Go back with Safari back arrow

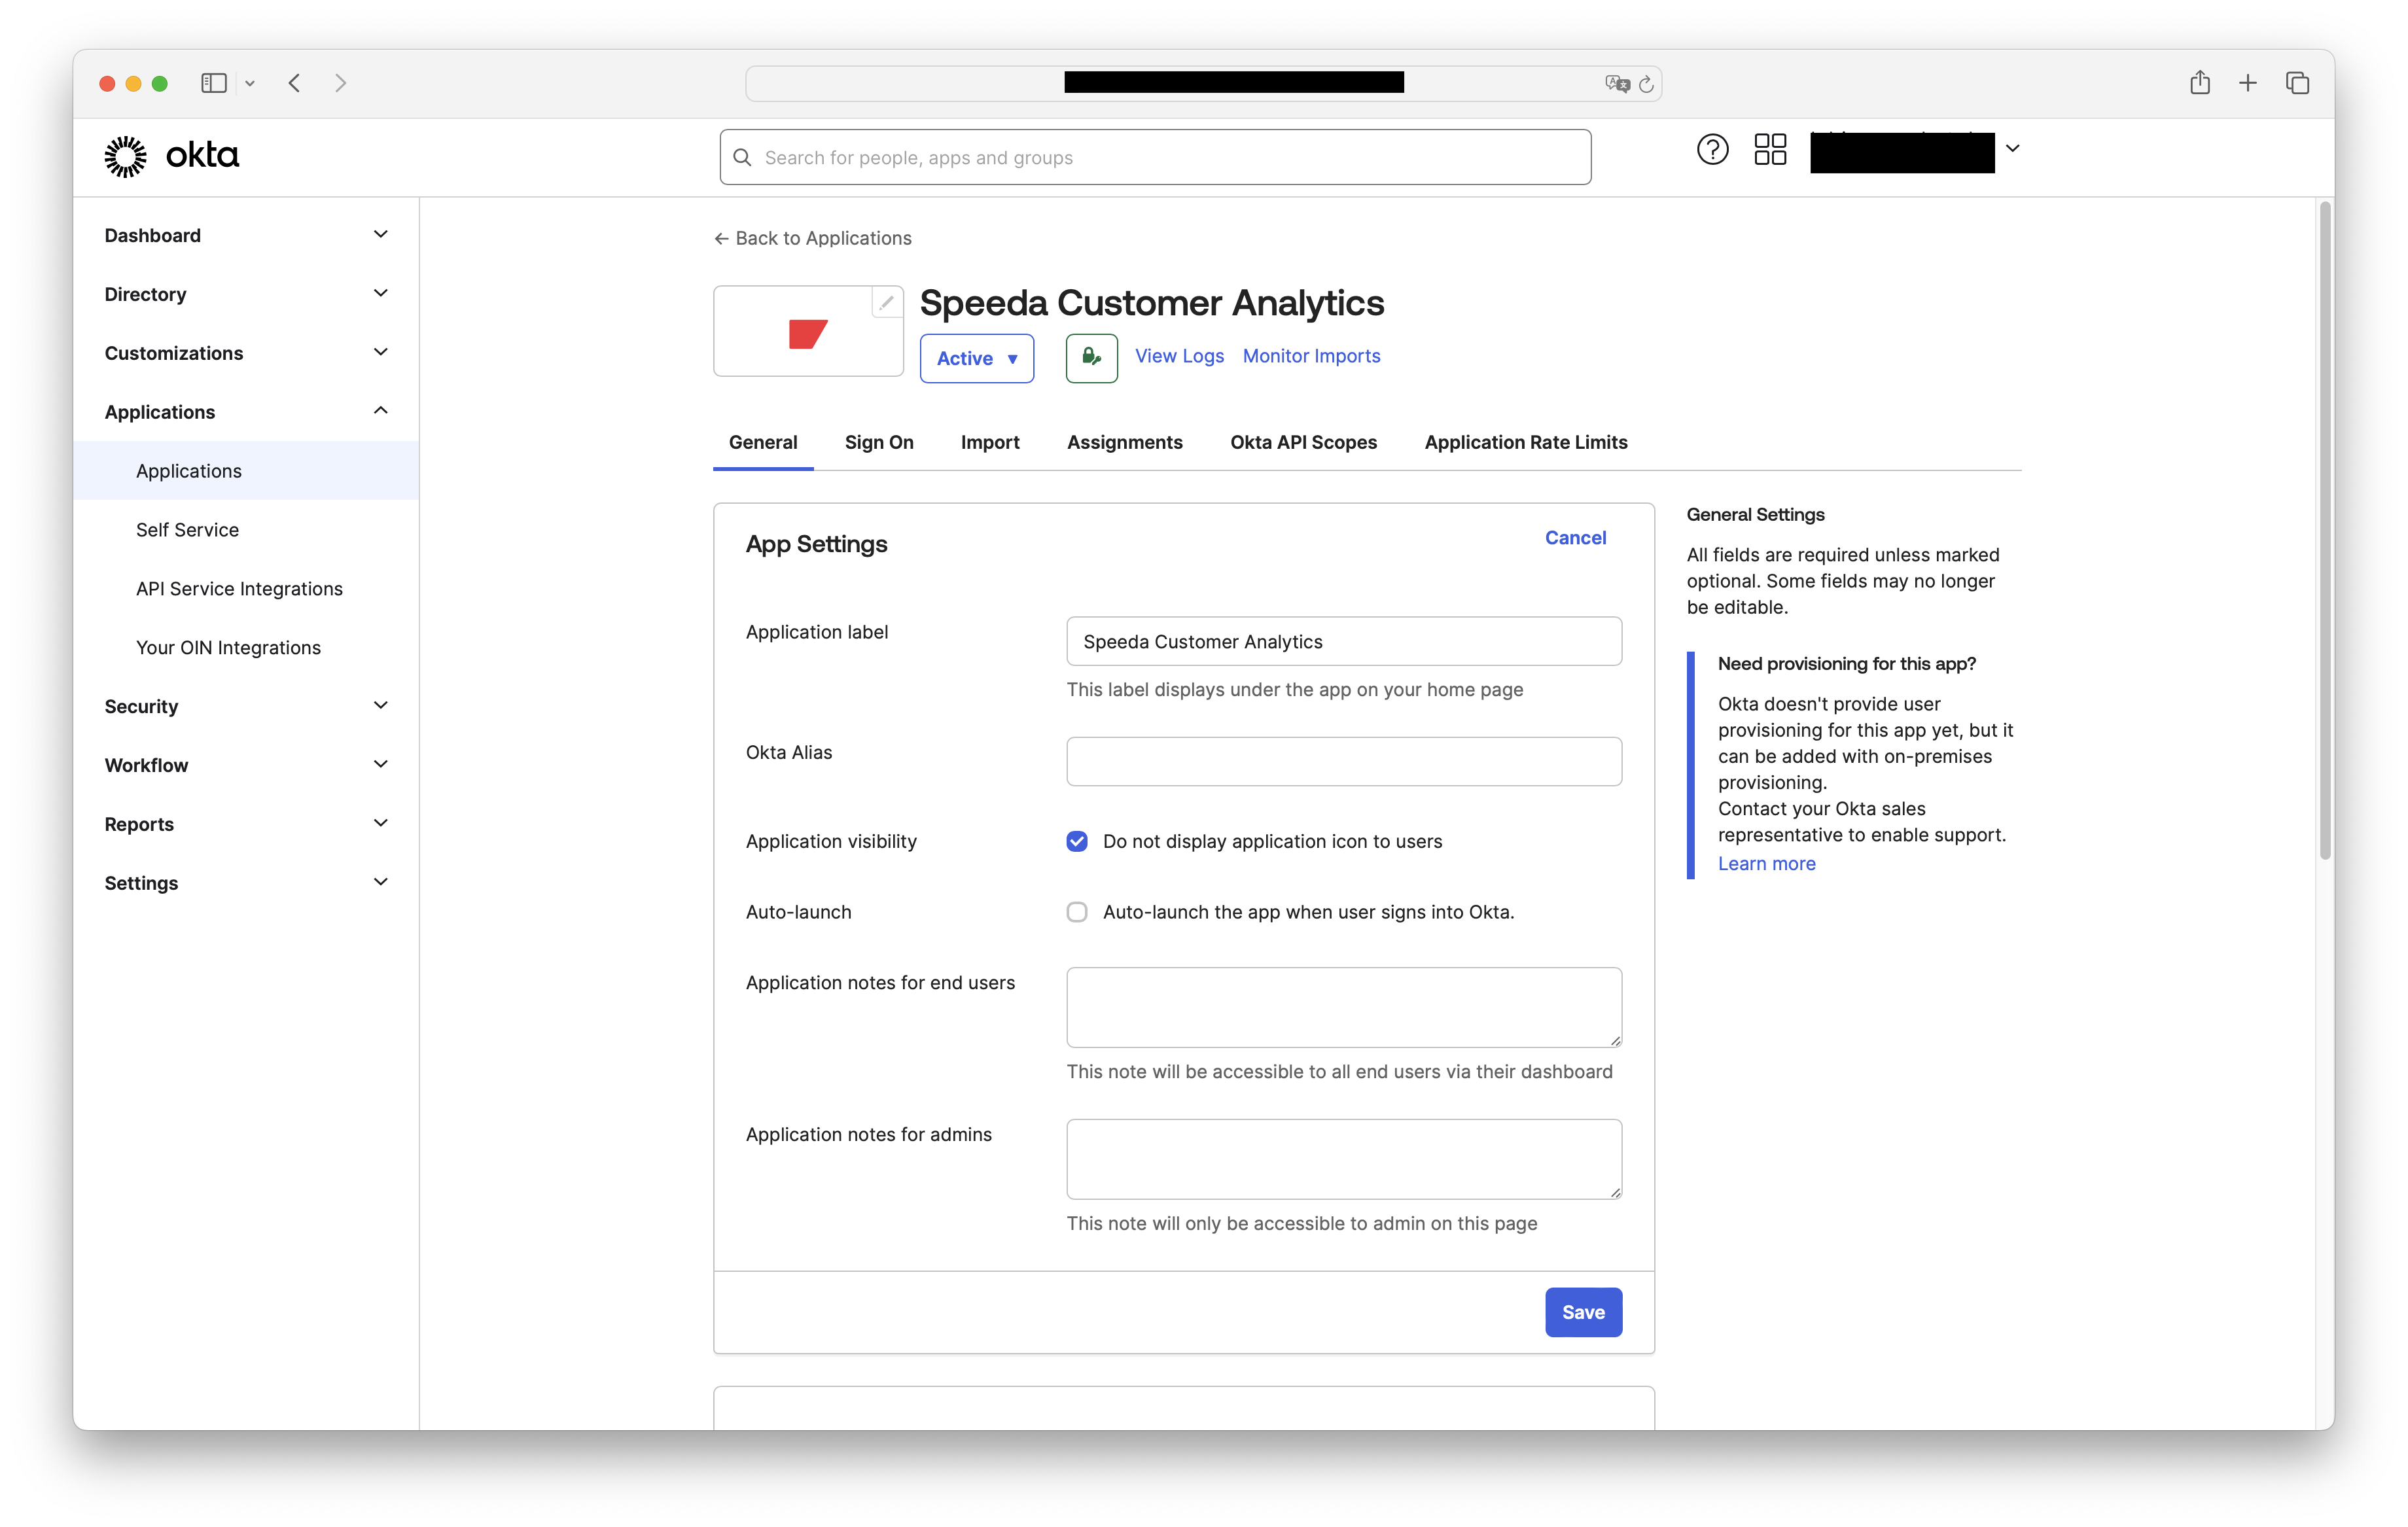pyautogui.click(x=294, y=83)
